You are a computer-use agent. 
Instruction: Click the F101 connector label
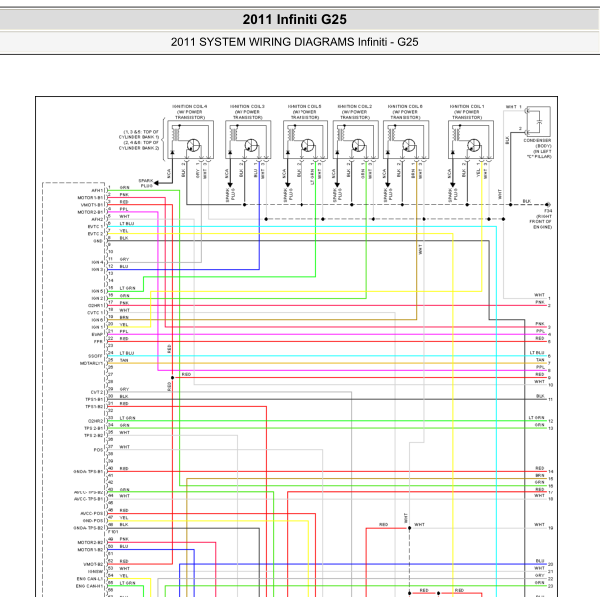113,532
